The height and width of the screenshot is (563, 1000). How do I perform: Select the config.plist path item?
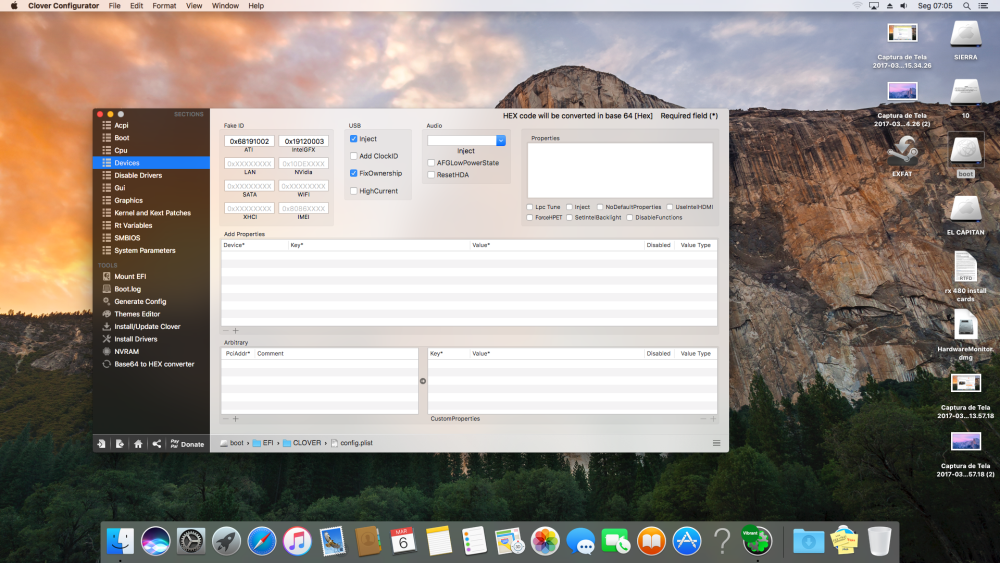point(351,443)
